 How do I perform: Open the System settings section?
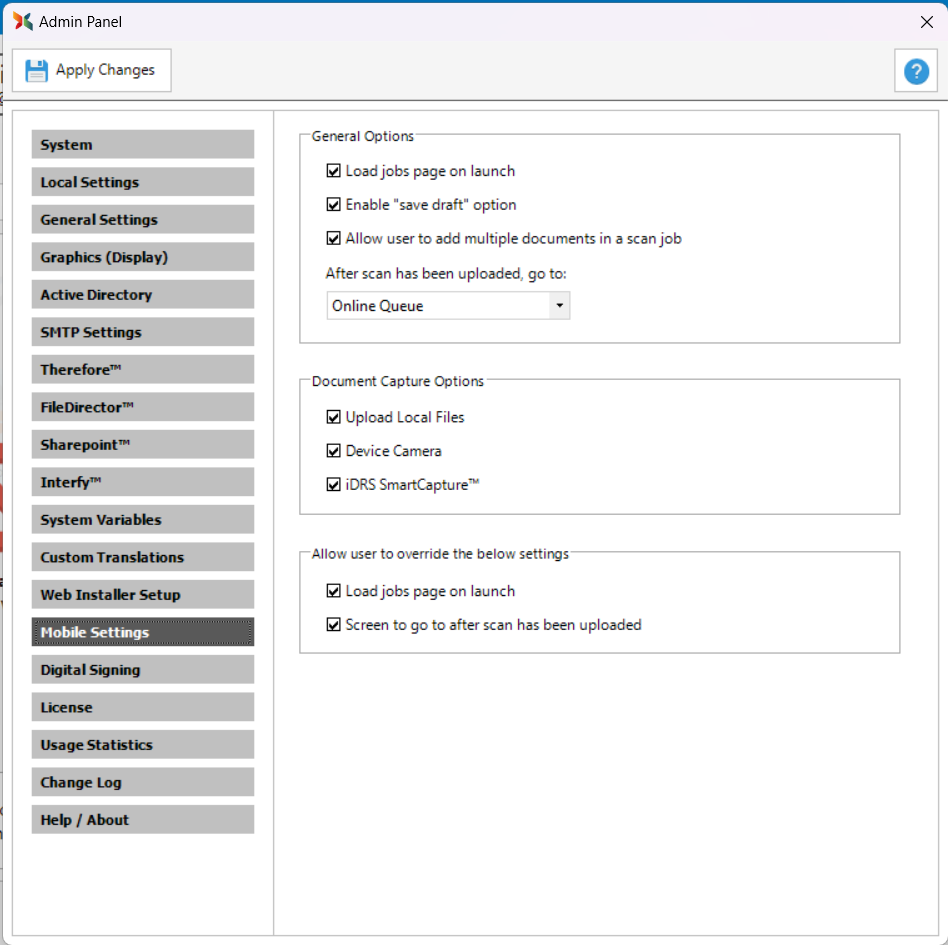click(x=142, y=145)
